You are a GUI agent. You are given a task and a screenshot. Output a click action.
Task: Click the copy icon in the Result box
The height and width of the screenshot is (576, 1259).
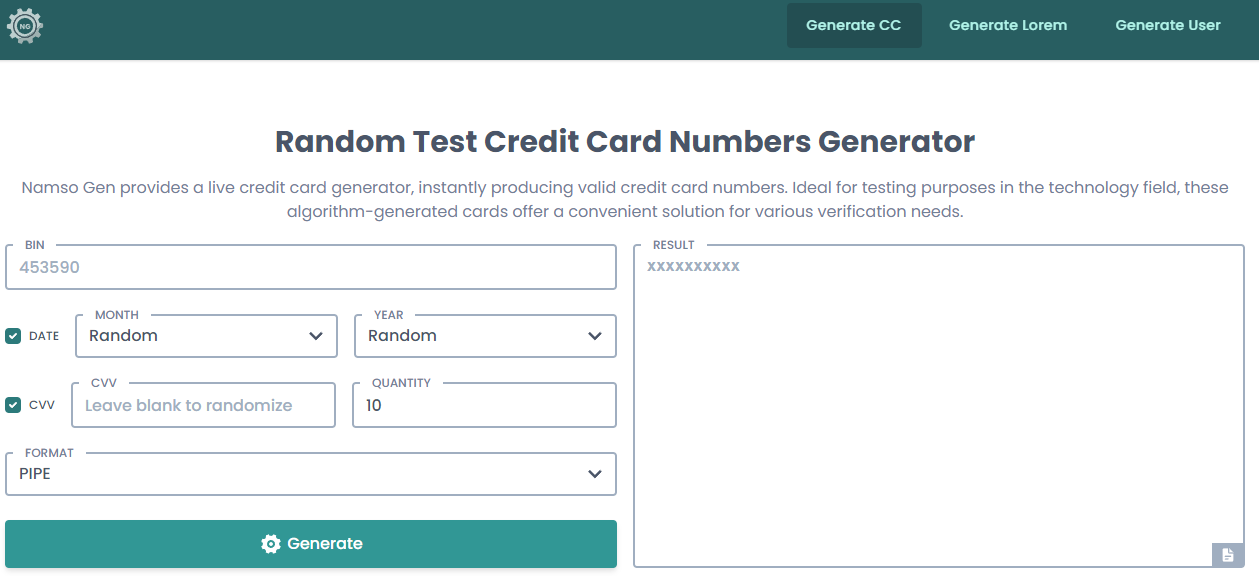(1228, 555)
